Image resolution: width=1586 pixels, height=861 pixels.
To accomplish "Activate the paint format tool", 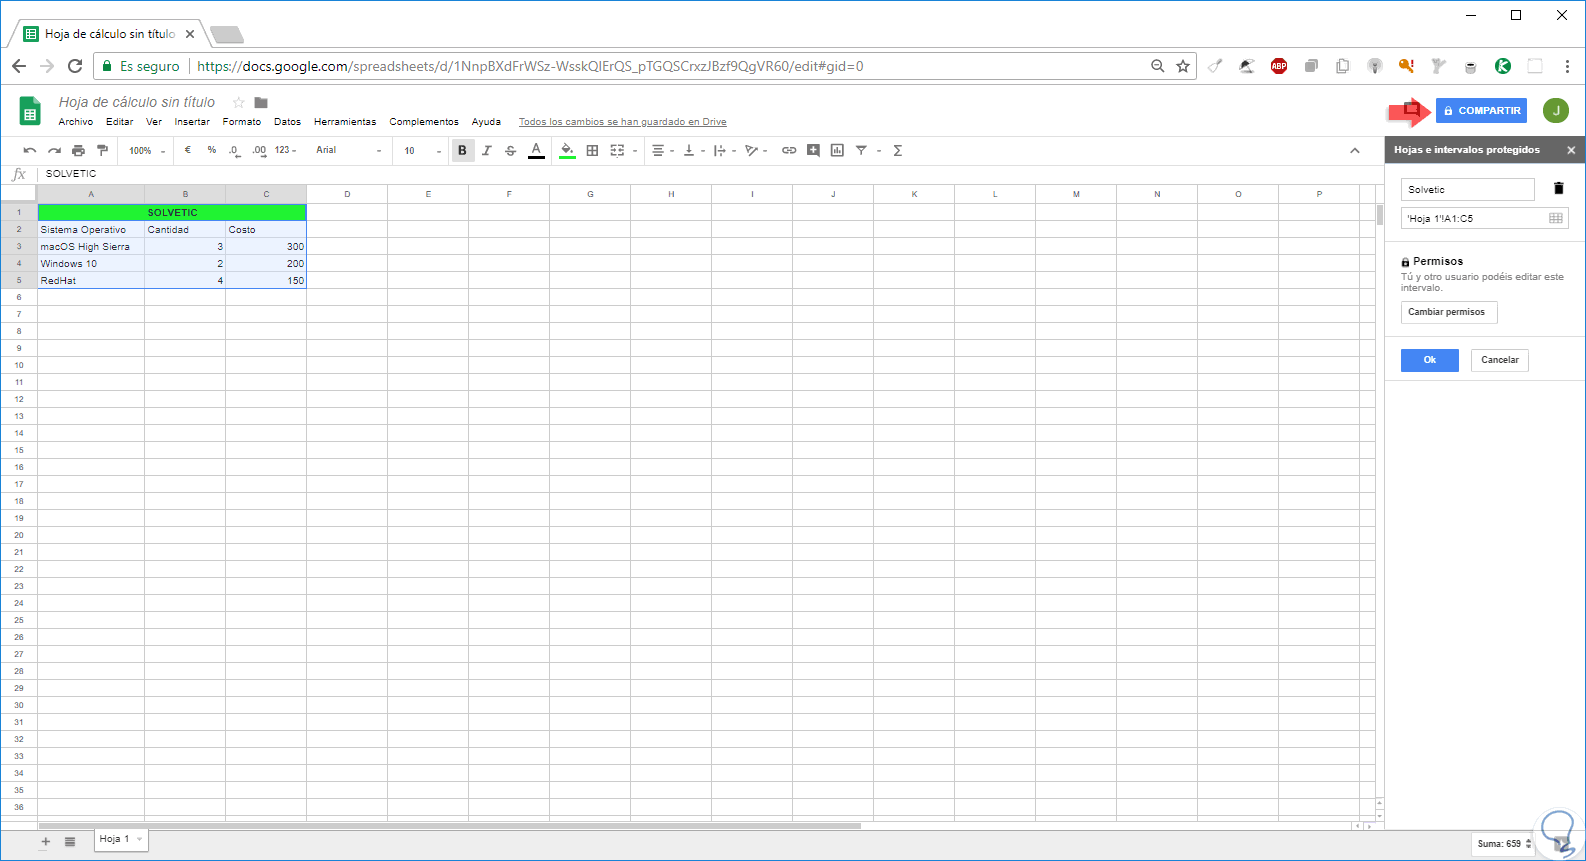I will tap(102, 151).
